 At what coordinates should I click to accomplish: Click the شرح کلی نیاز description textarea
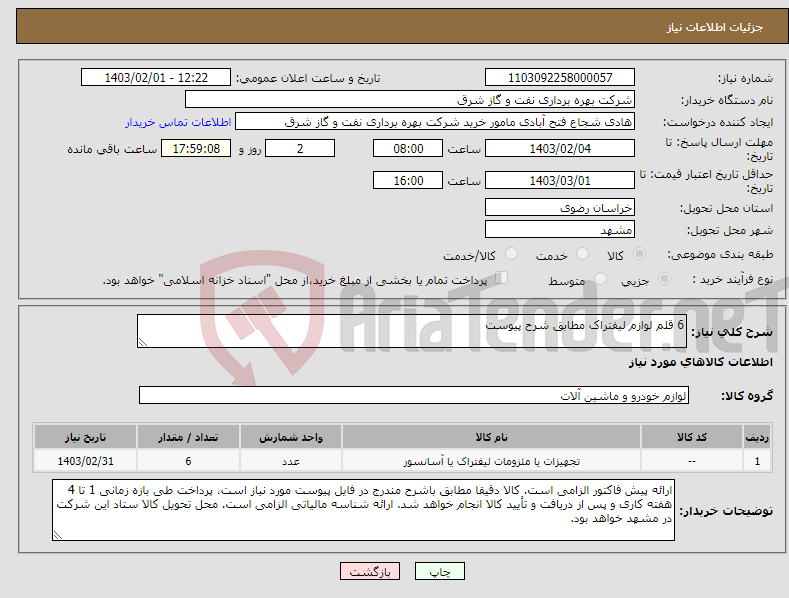point(412,331)
